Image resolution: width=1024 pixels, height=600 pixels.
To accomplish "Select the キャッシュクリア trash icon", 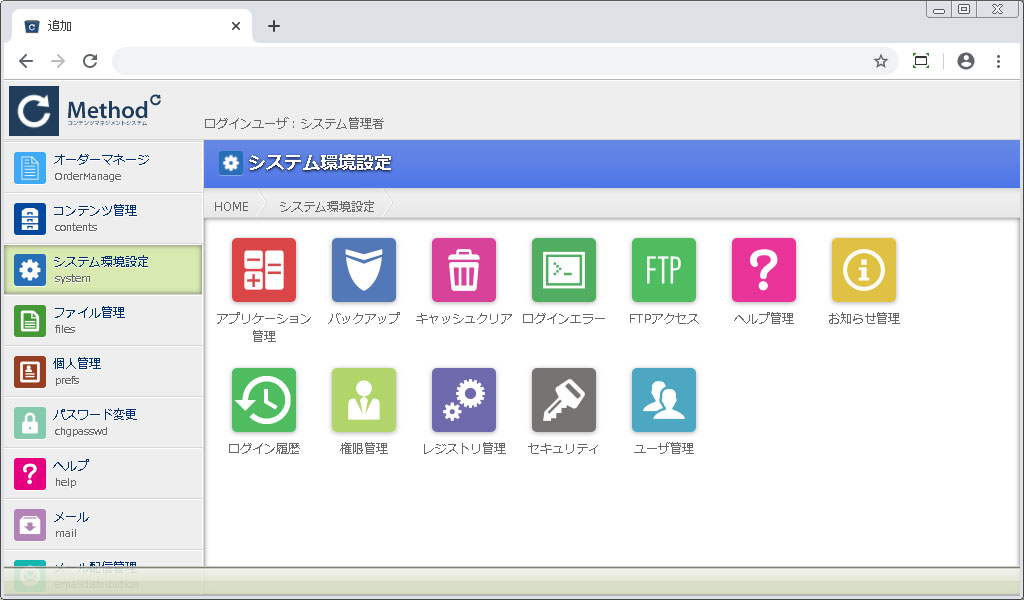I will pyautogui.click(x=464, y=270).
